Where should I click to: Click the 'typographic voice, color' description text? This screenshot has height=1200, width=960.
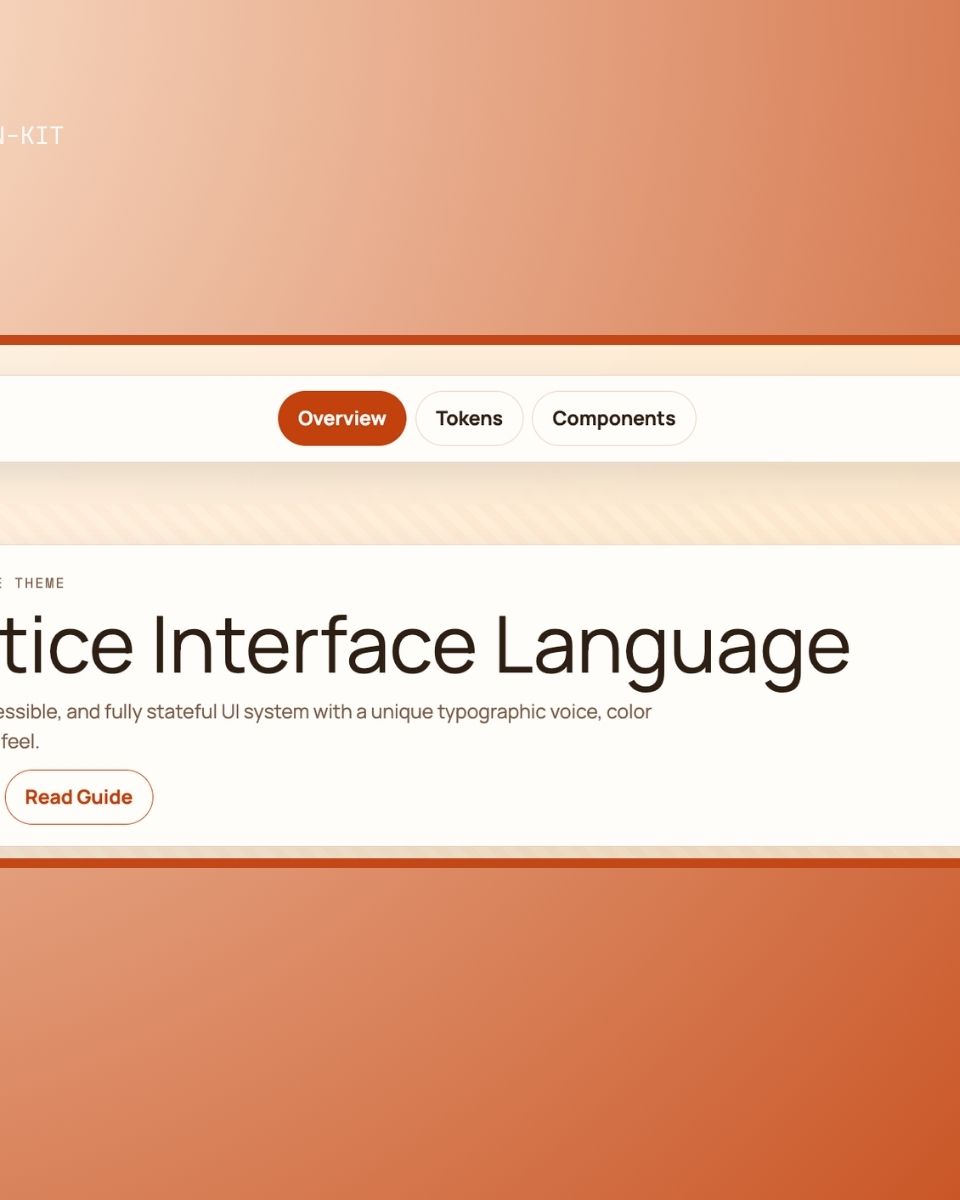(545, 712)
